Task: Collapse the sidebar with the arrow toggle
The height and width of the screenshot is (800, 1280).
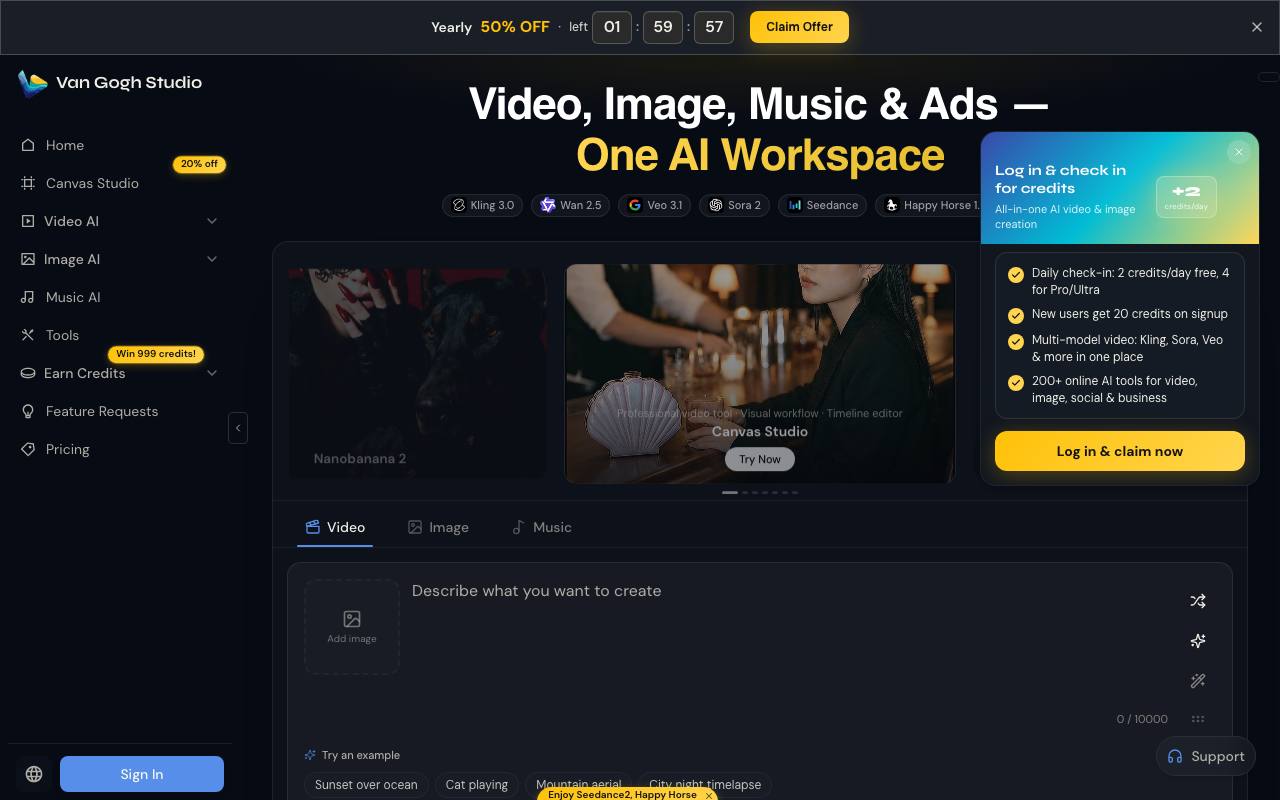Action: tap(238, 428)
